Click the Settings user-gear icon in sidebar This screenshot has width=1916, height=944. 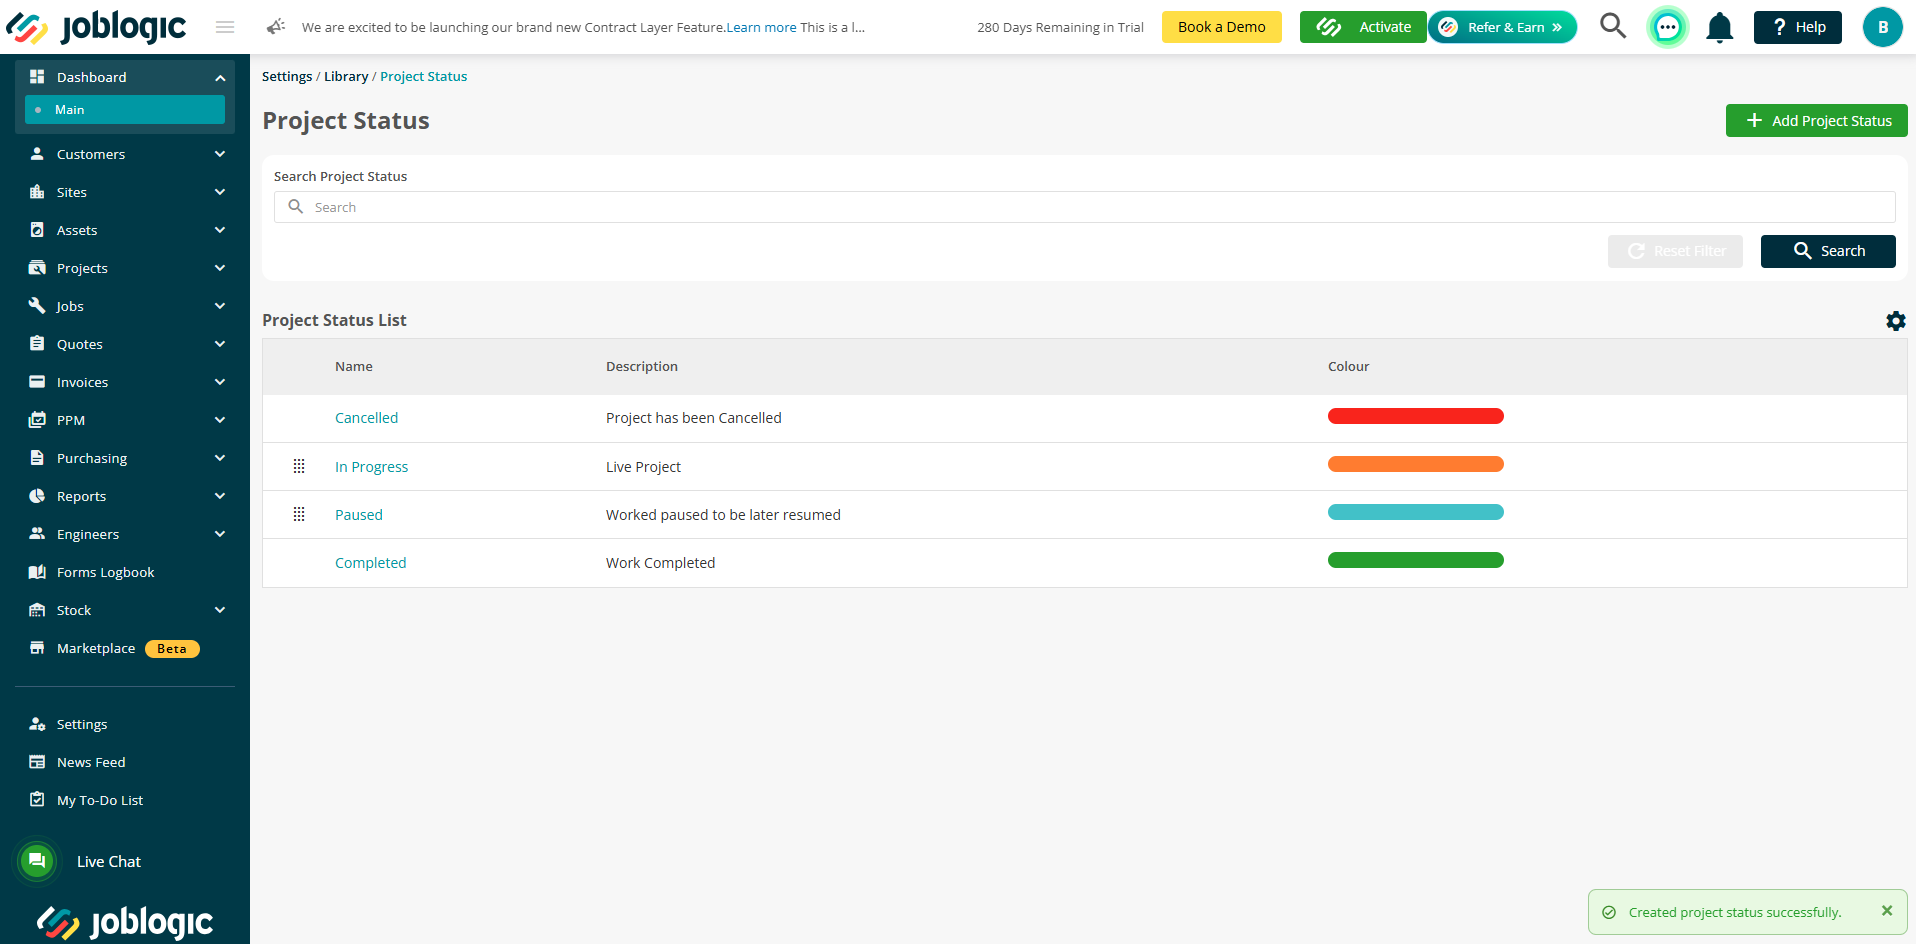click(x=37, y=724)
